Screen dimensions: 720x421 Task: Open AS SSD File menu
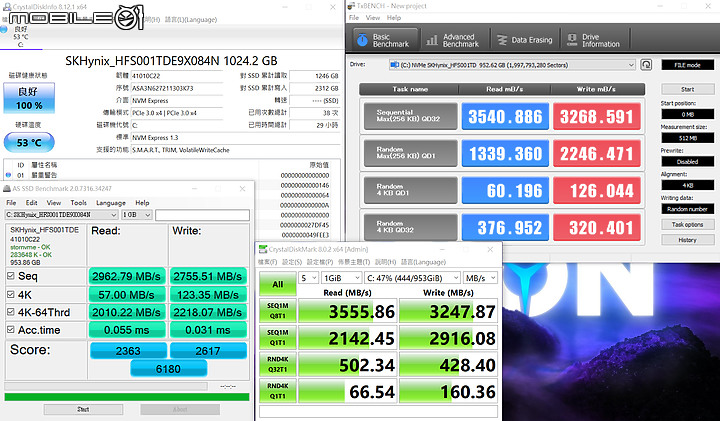pyautogui.click(x=11, y=202)
